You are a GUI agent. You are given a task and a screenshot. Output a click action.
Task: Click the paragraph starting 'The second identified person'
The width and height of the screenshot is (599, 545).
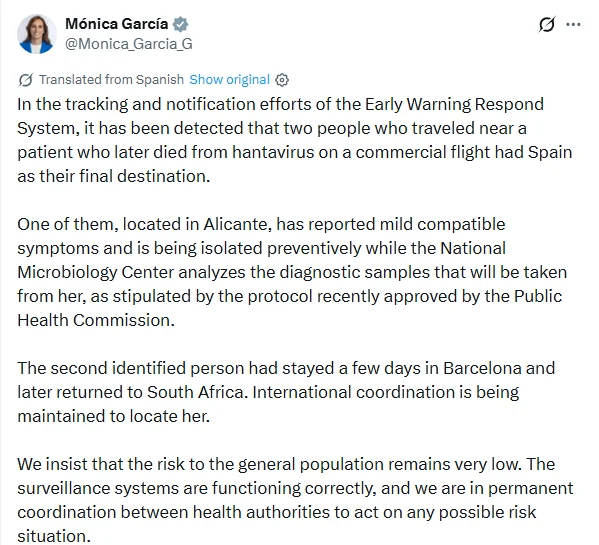coord(286,392)
